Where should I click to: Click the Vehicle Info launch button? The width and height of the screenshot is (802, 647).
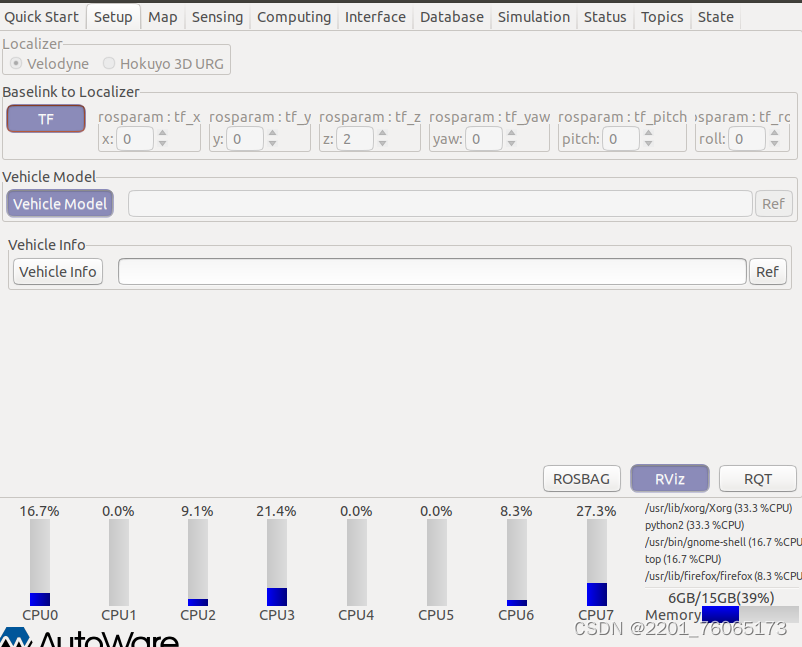(x=57, y=271)
